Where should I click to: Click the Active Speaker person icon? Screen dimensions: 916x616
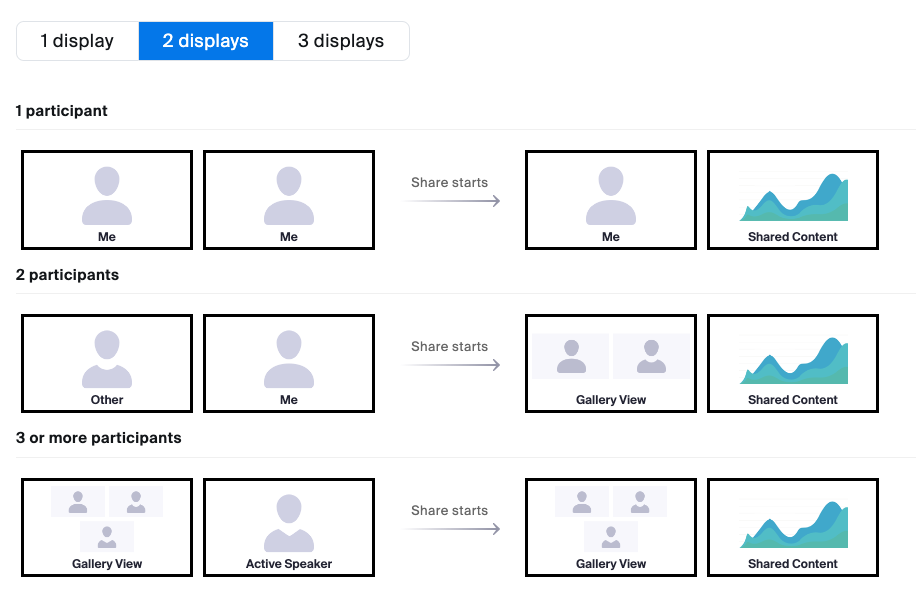pos(288,520)
